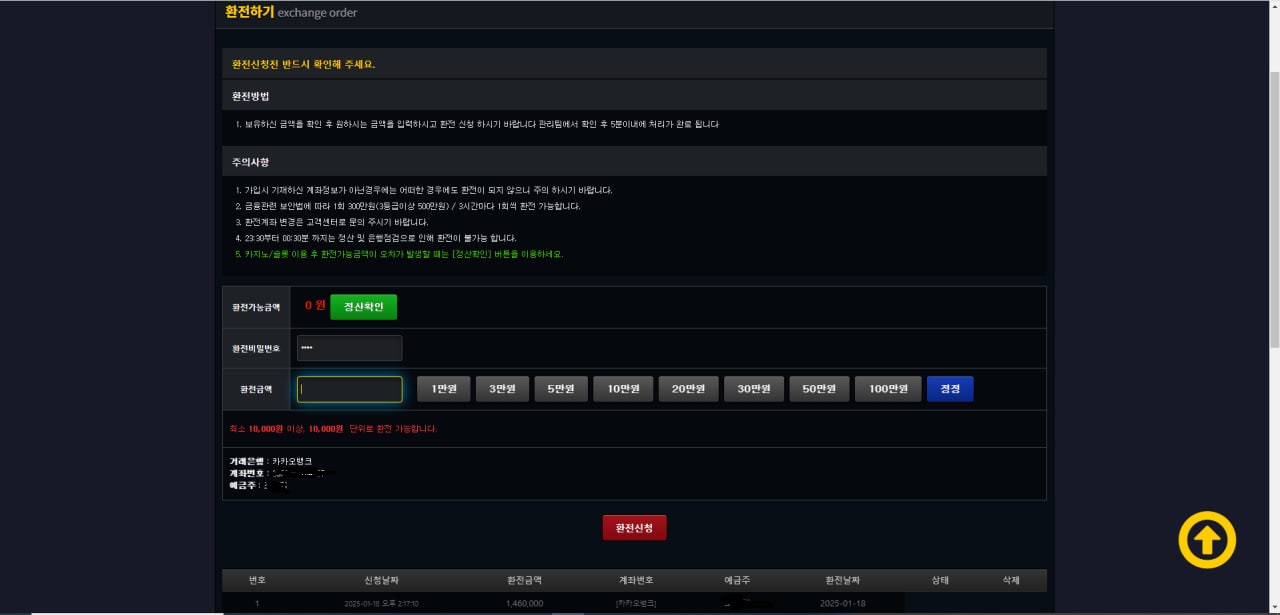1280x615 pixels.
Task: Choose the 100만원 amount button
Action: coord(888,389)
